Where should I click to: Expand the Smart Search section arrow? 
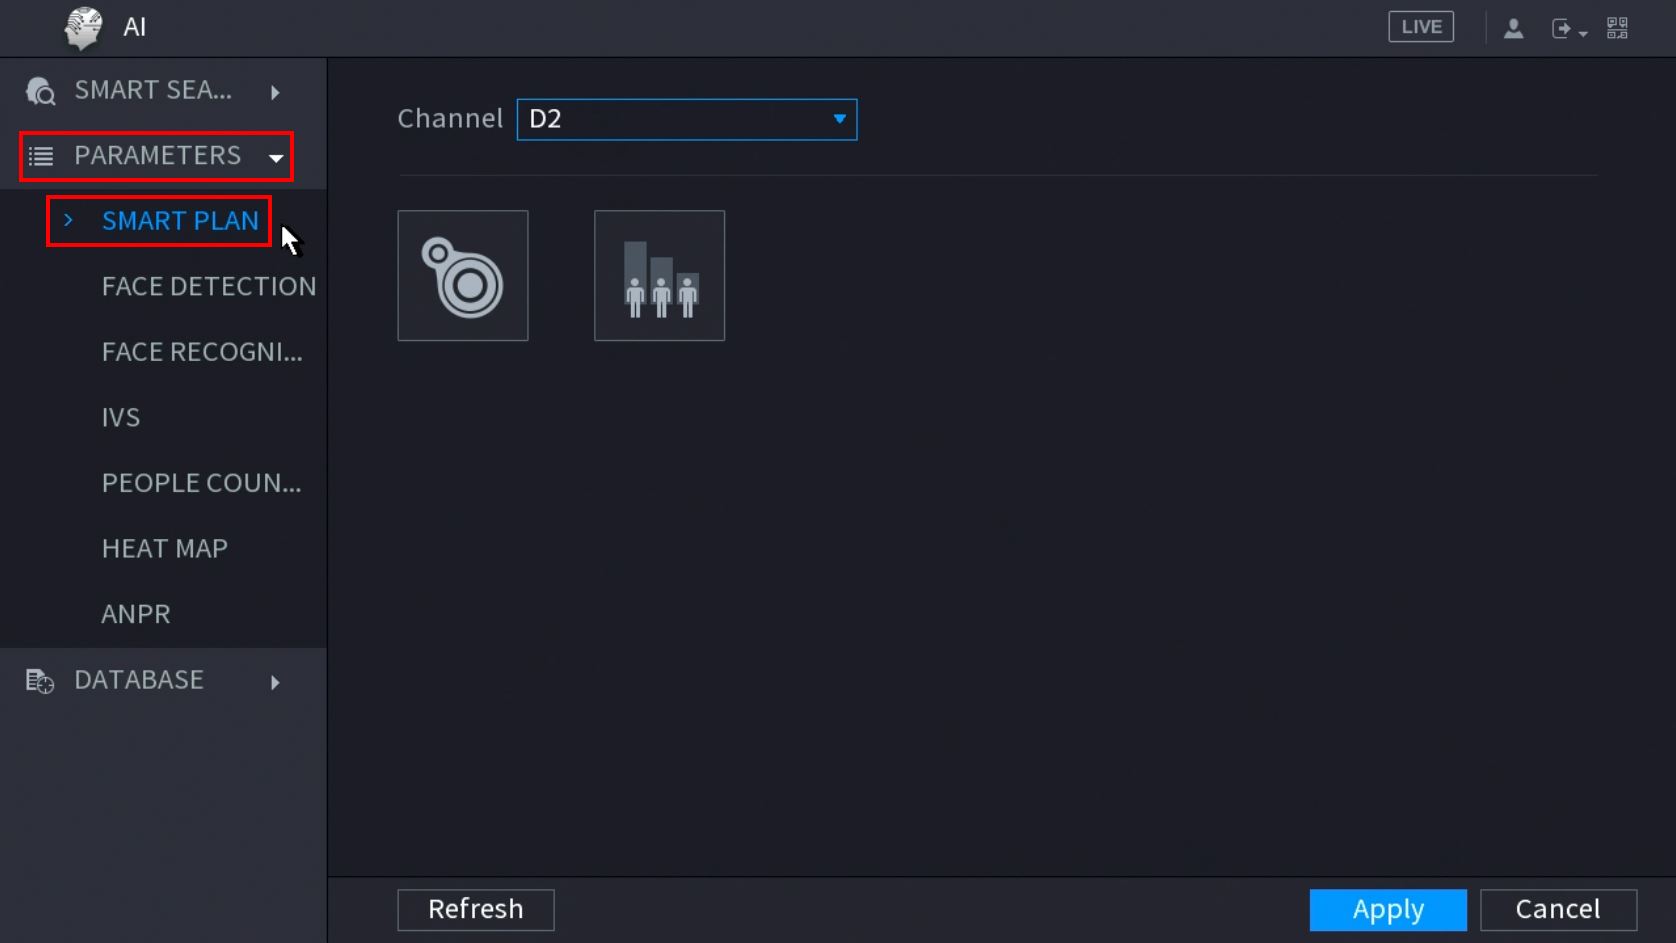[275, 92]
